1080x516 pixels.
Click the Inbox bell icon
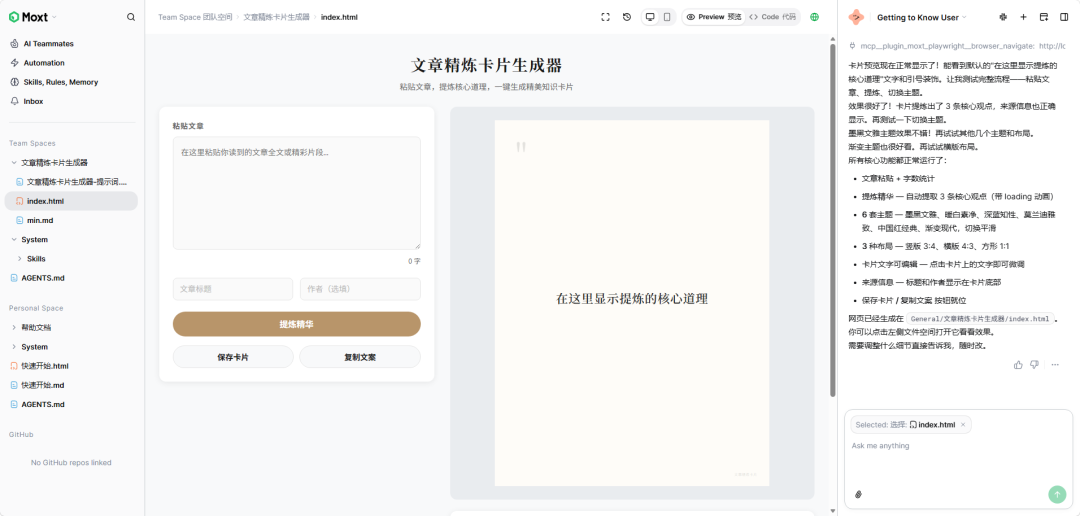click(14, 101)
